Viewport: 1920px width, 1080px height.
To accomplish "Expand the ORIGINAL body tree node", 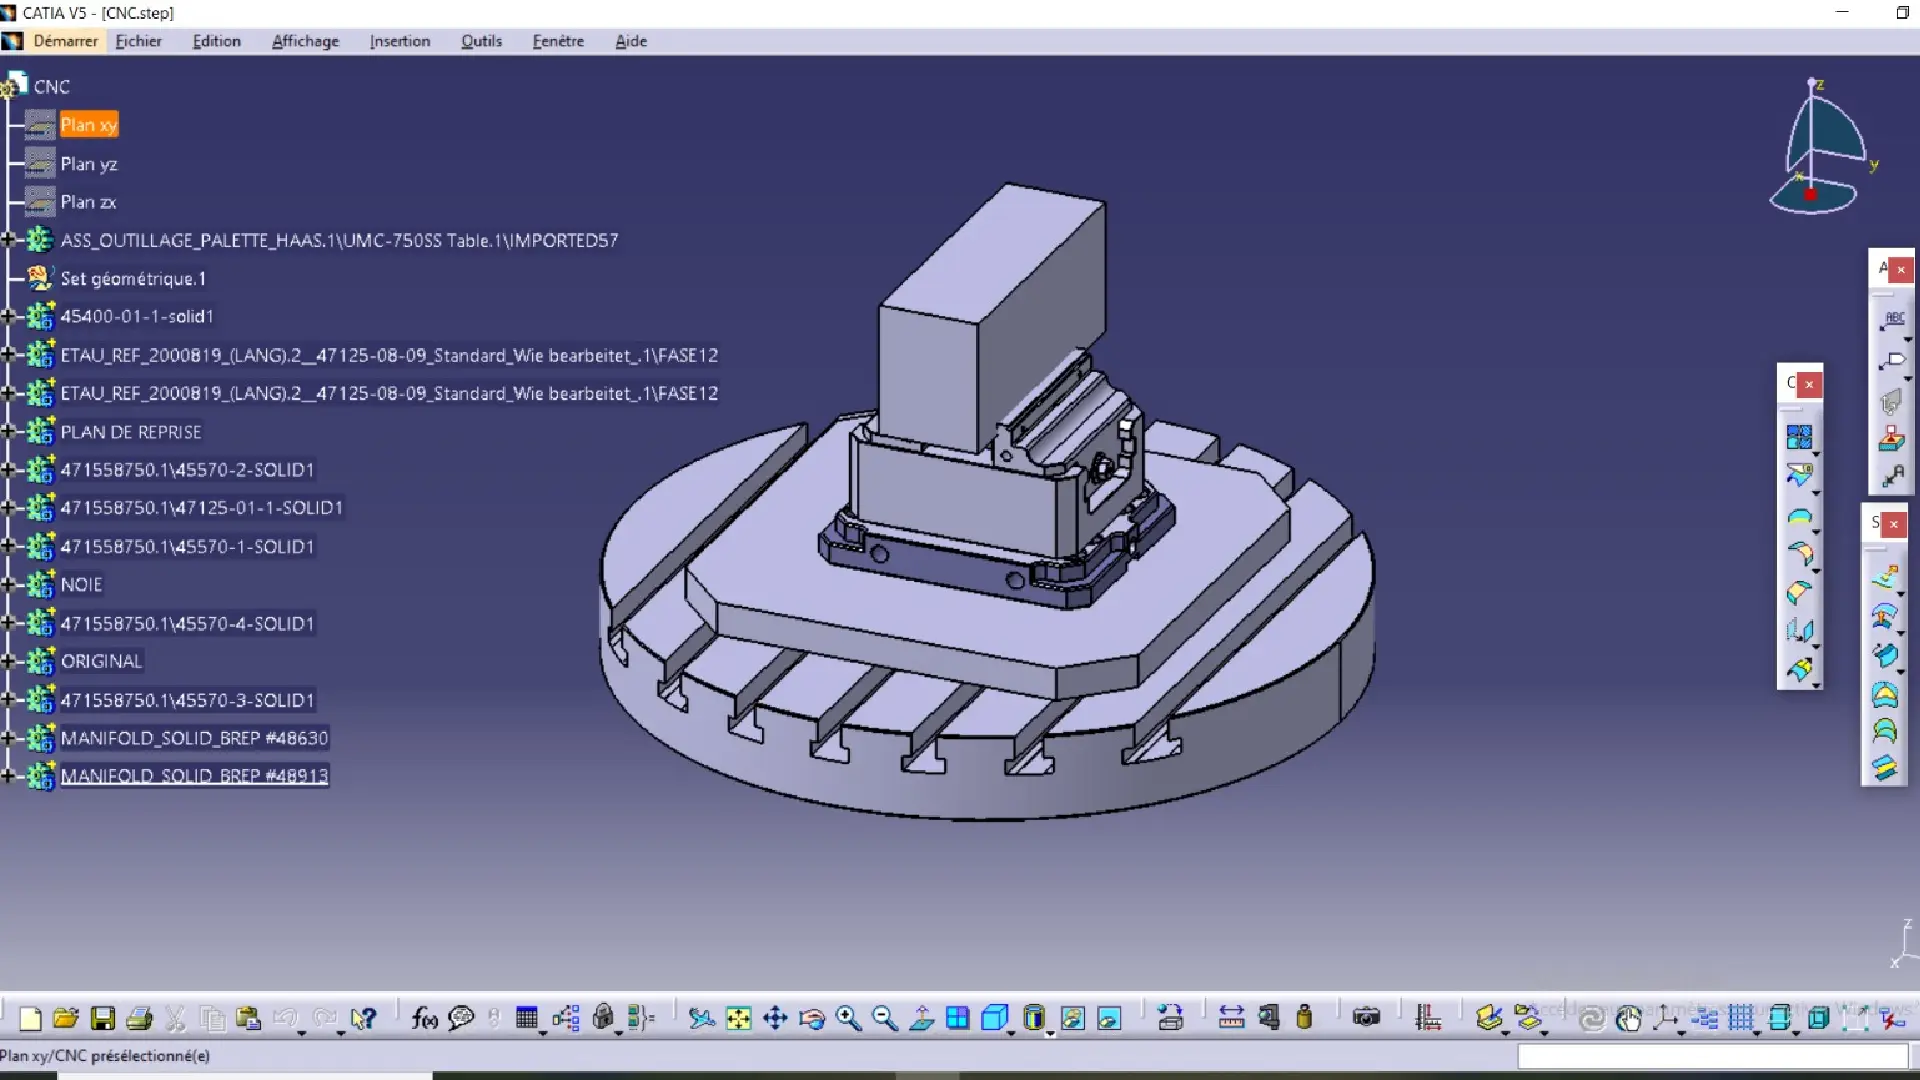I will tap(8, 661).
